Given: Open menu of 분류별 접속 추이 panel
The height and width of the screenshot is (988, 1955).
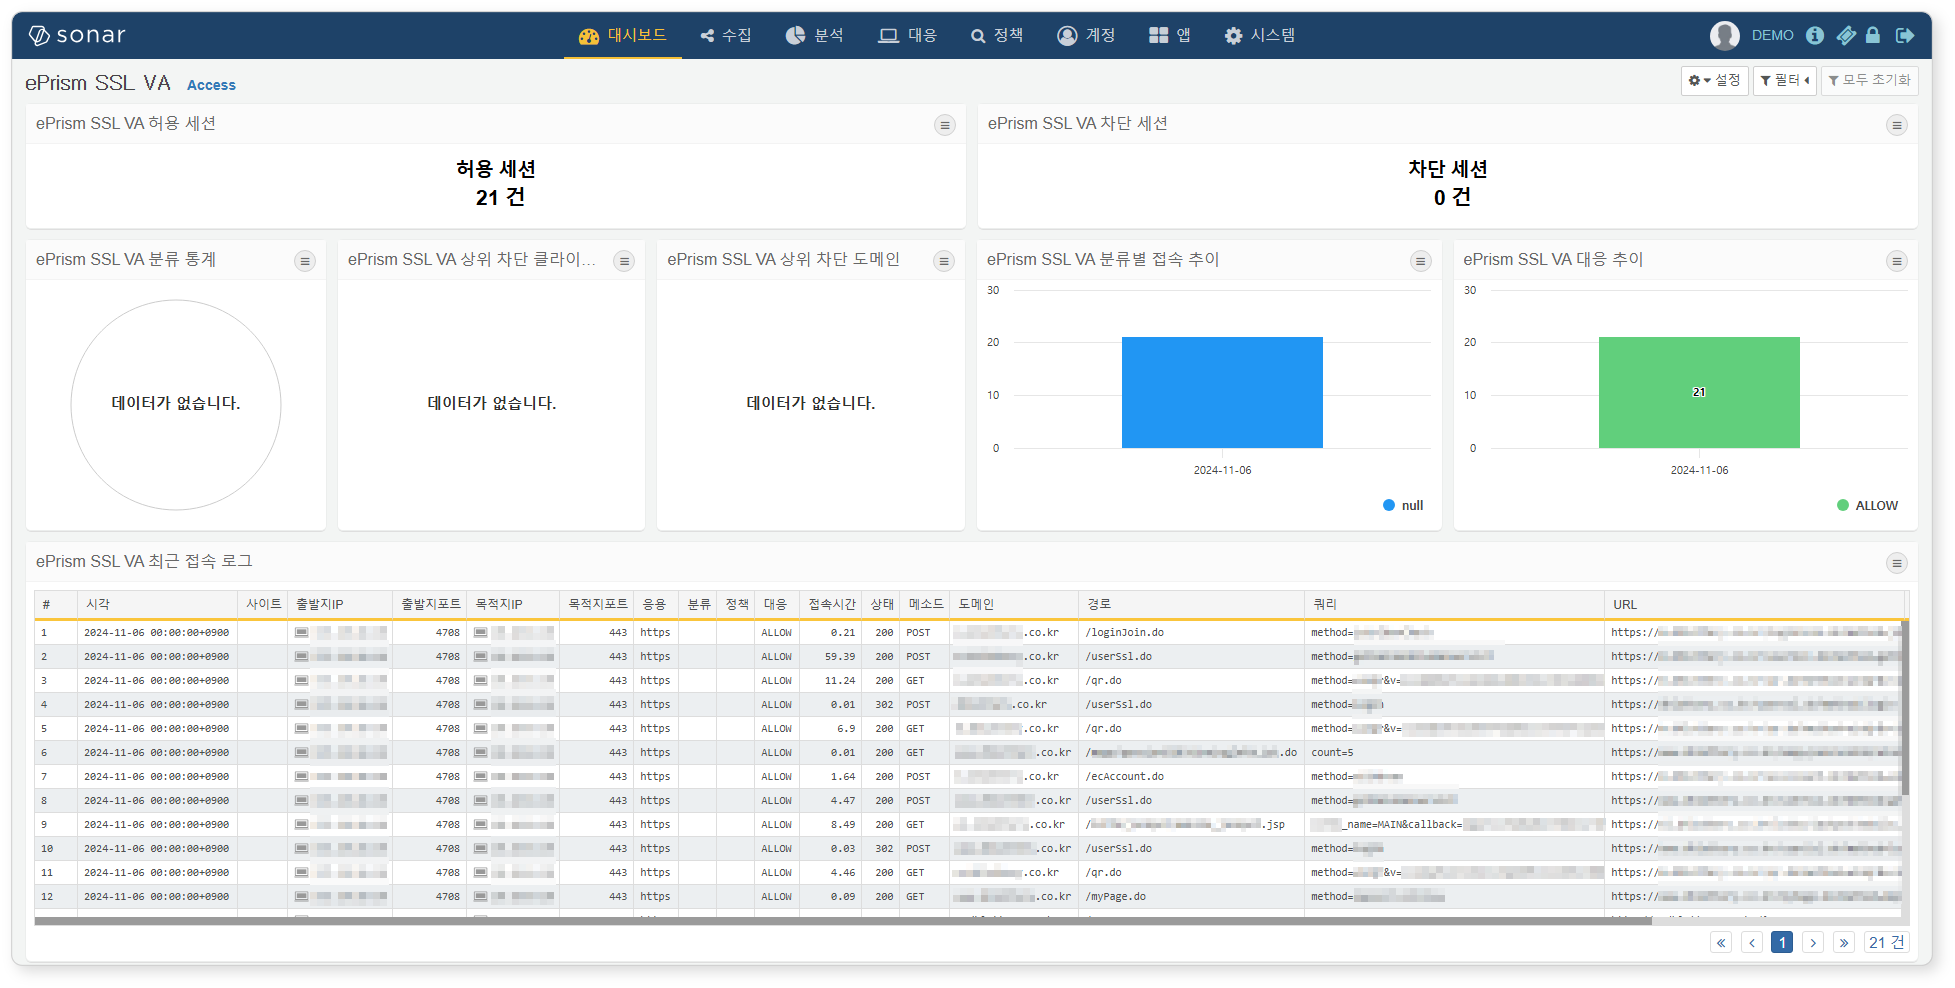Looking at the screenshot, I should tap(1420, 261).
